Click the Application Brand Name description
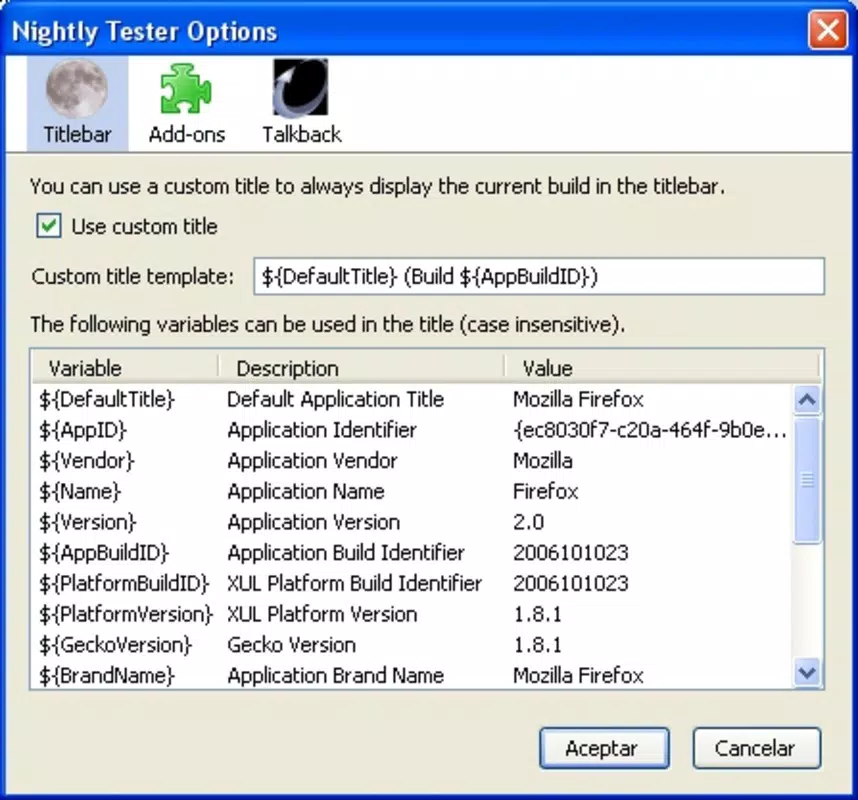 coord(335,675)
